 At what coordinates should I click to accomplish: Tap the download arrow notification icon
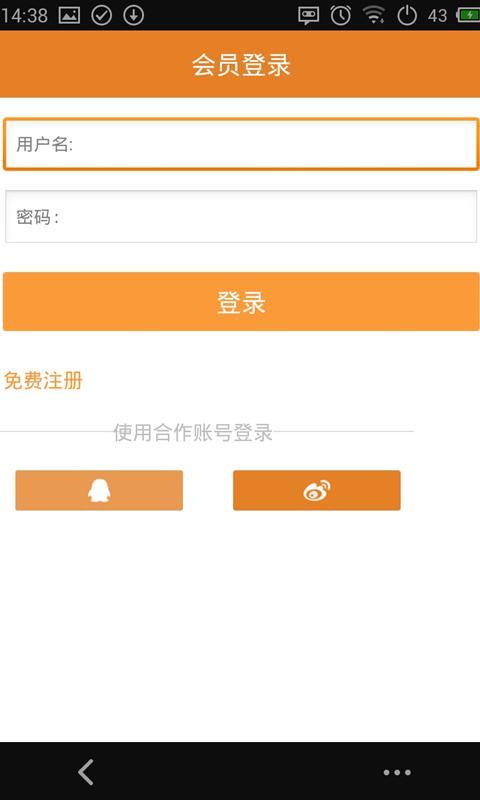pyautogui.click(x=133, y=15)
